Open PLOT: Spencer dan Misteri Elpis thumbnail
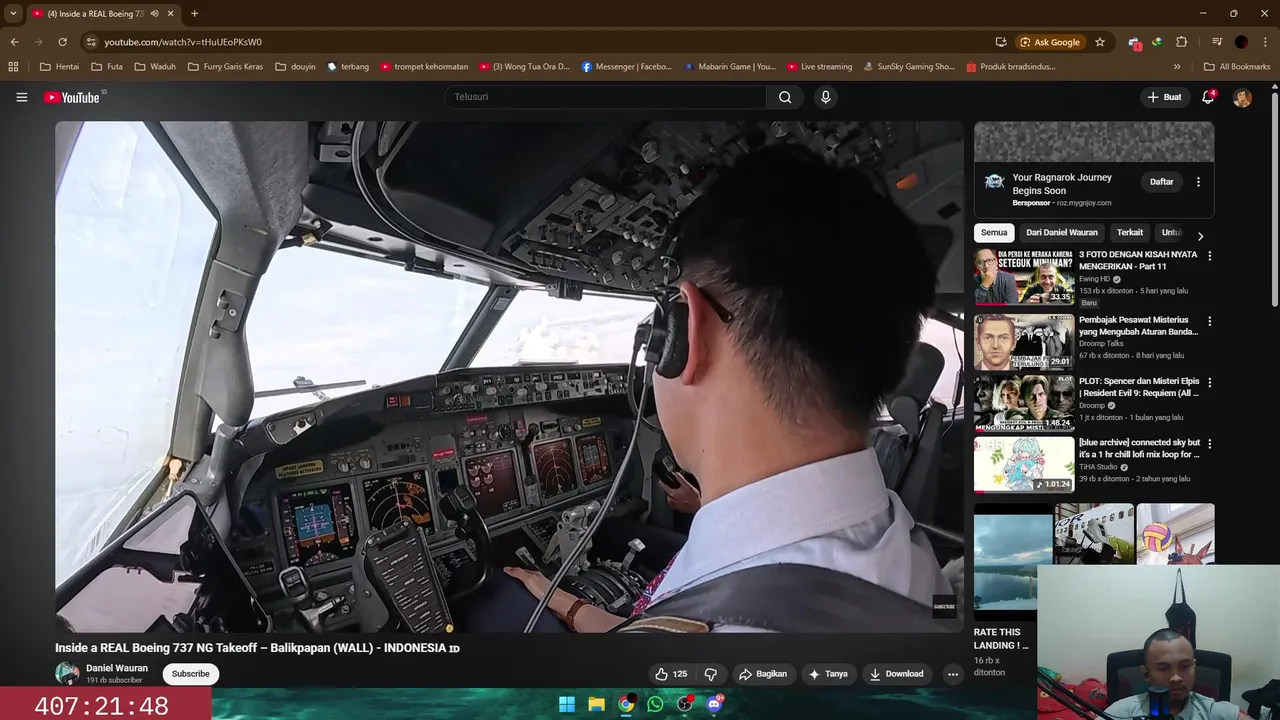 click(1024, 403)
